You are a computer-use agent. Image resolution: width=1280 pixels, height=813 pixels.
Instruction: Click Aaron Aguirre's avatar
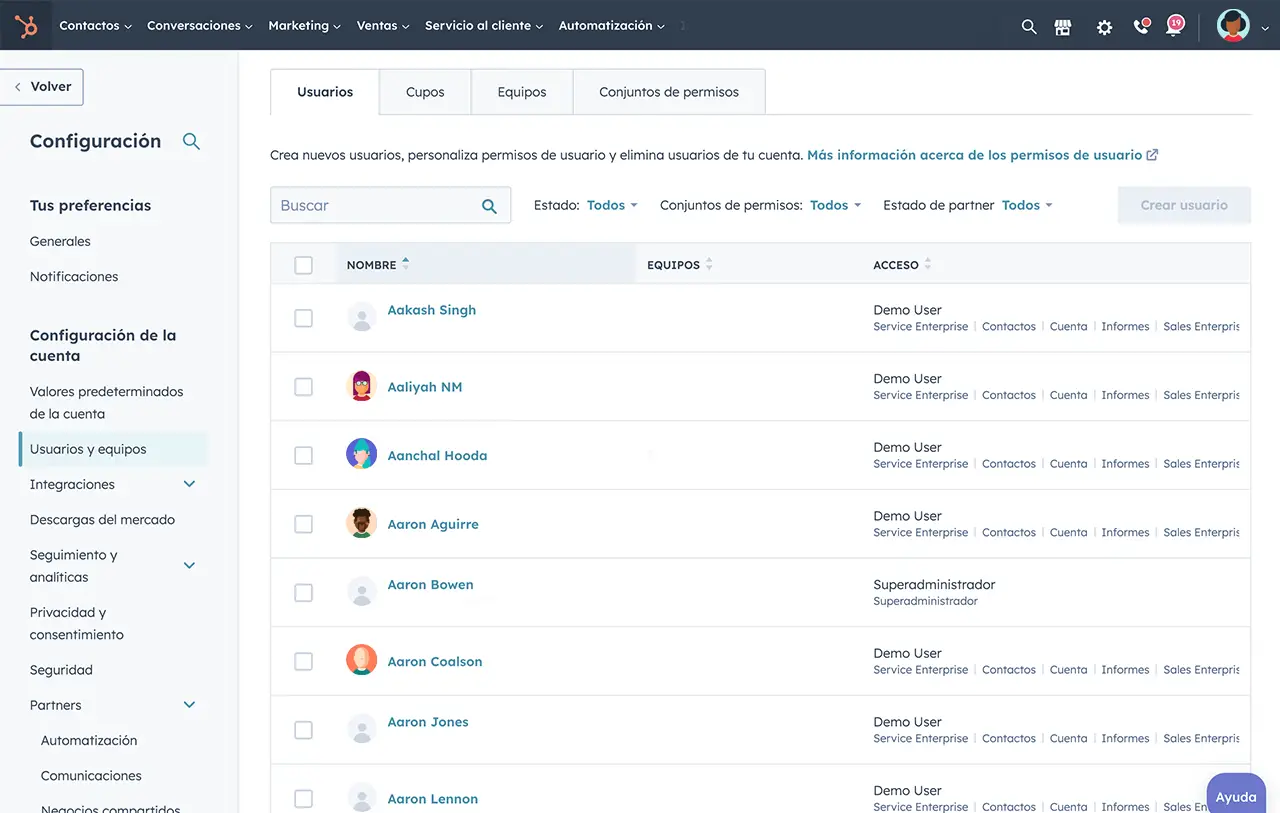click(361, 523)
